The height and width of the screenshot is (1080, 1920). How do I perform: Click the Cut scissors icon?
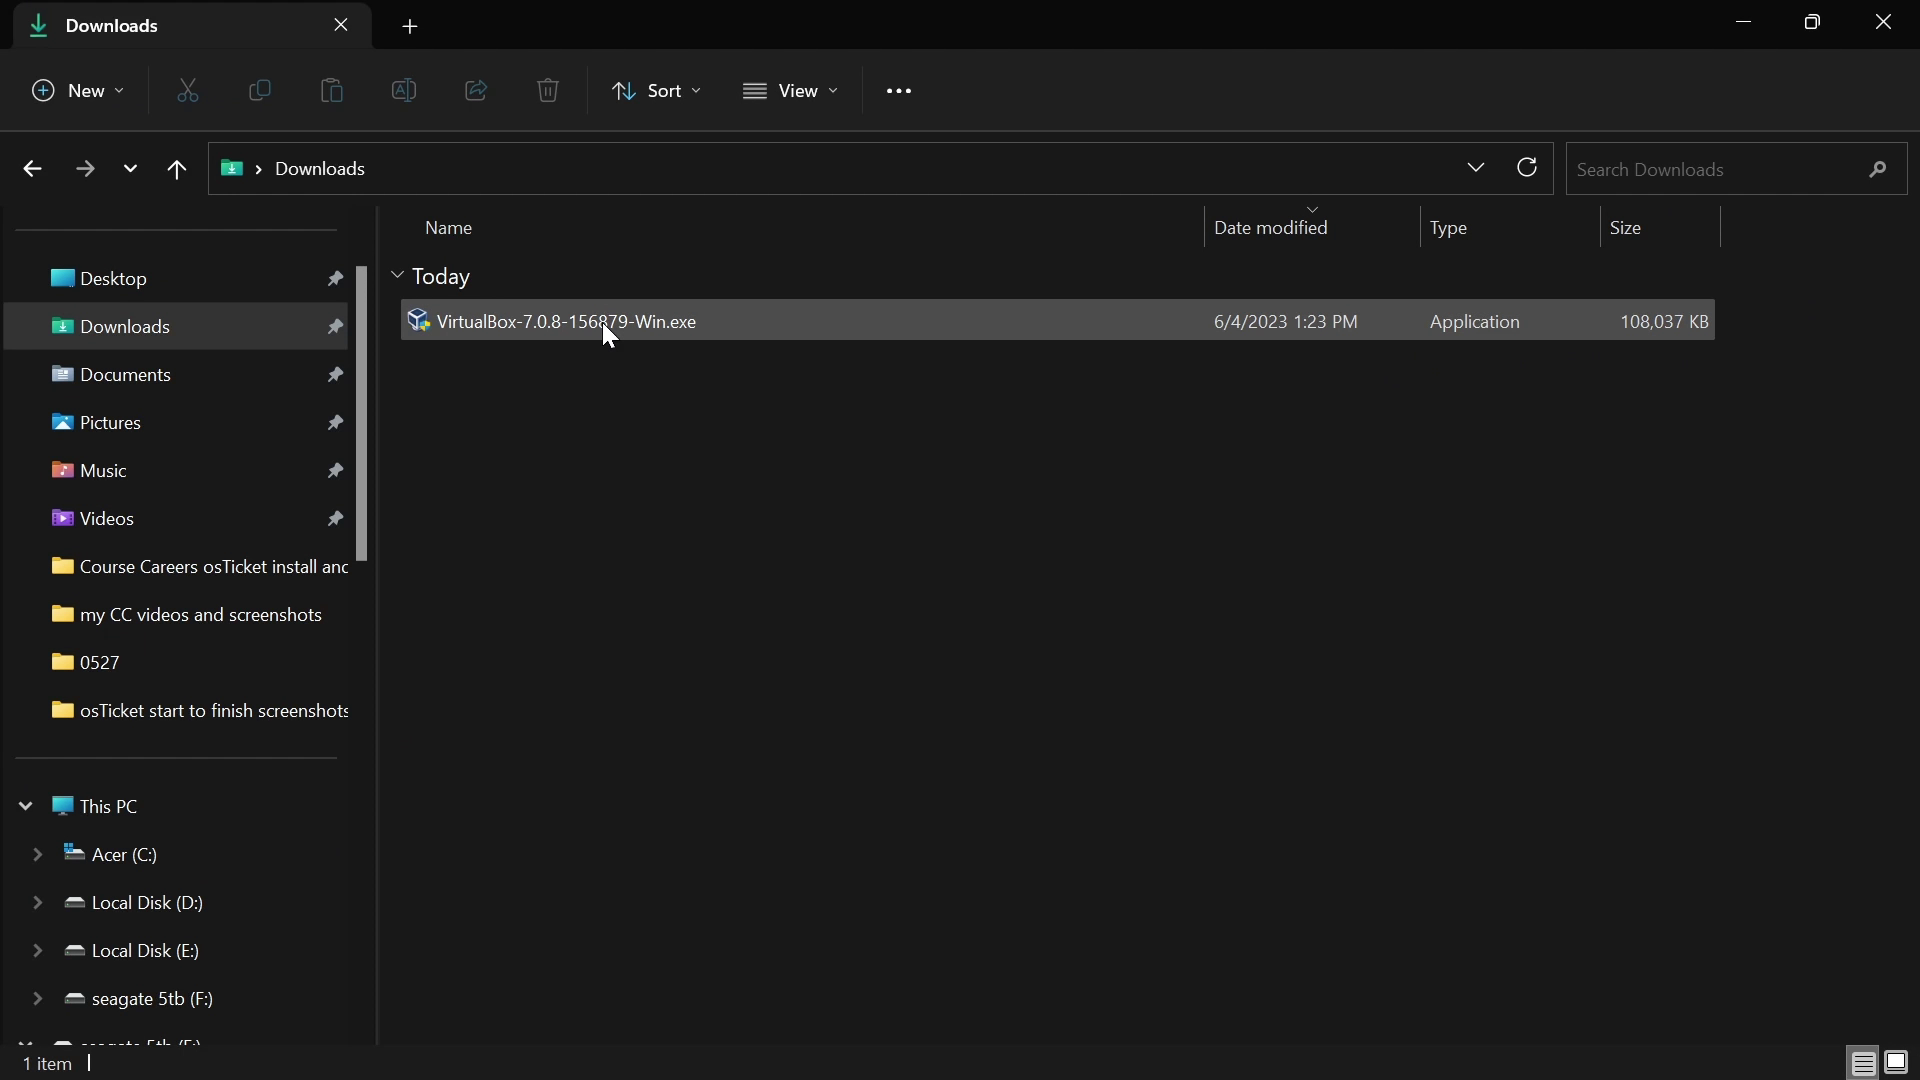coord(188,91)
